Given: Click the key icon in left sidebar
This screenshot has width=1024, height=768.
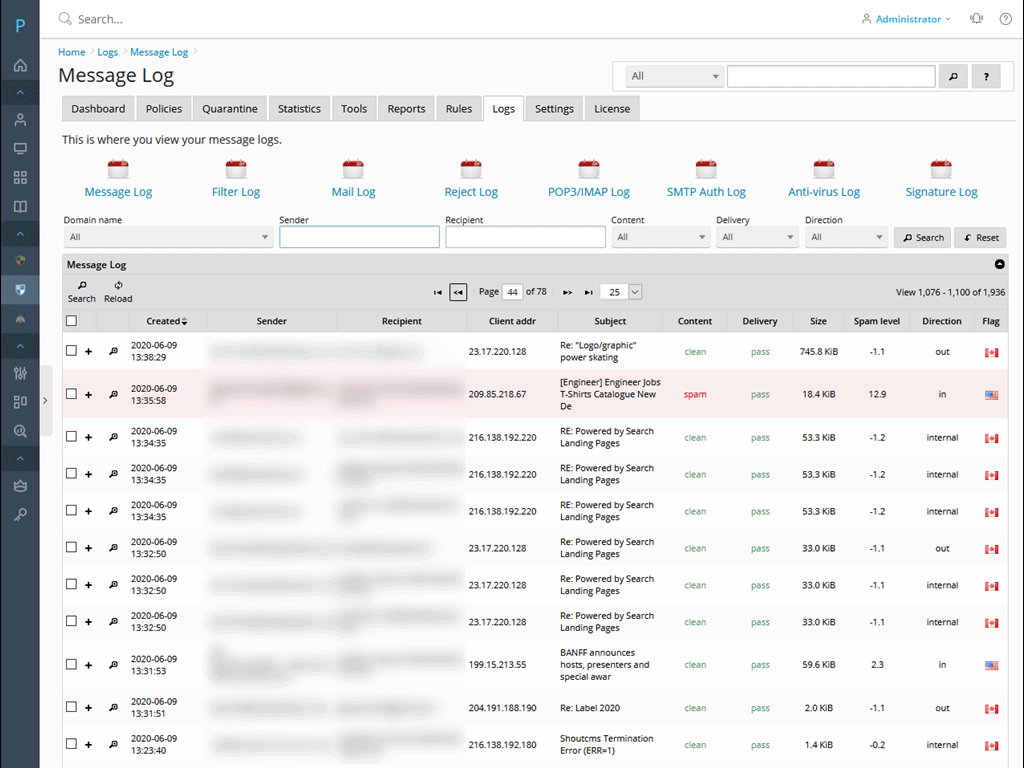Looking at the screenshot, I should 20,515.
